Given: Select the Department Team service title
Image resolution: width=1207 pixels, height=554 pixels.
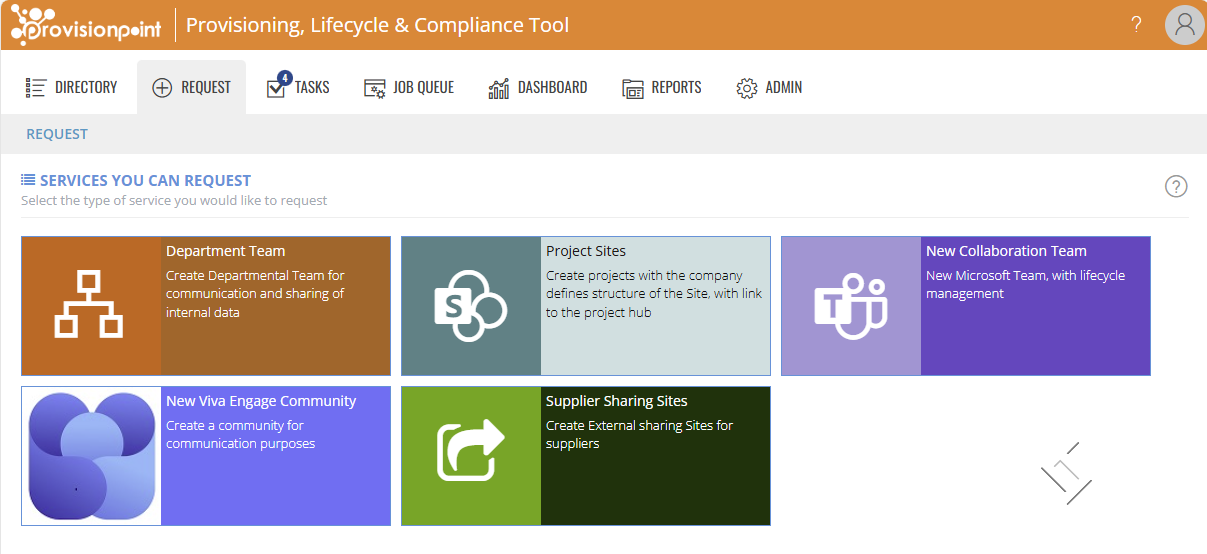Looking at the screenshot, I should tap(225, 251).
